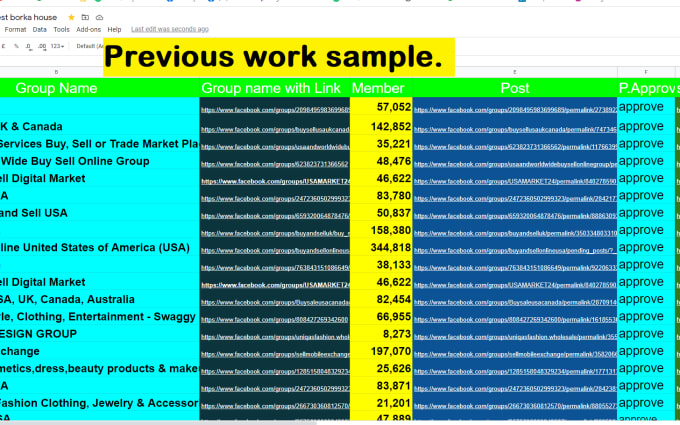Select member count 38,133

(x=381, y=265)
